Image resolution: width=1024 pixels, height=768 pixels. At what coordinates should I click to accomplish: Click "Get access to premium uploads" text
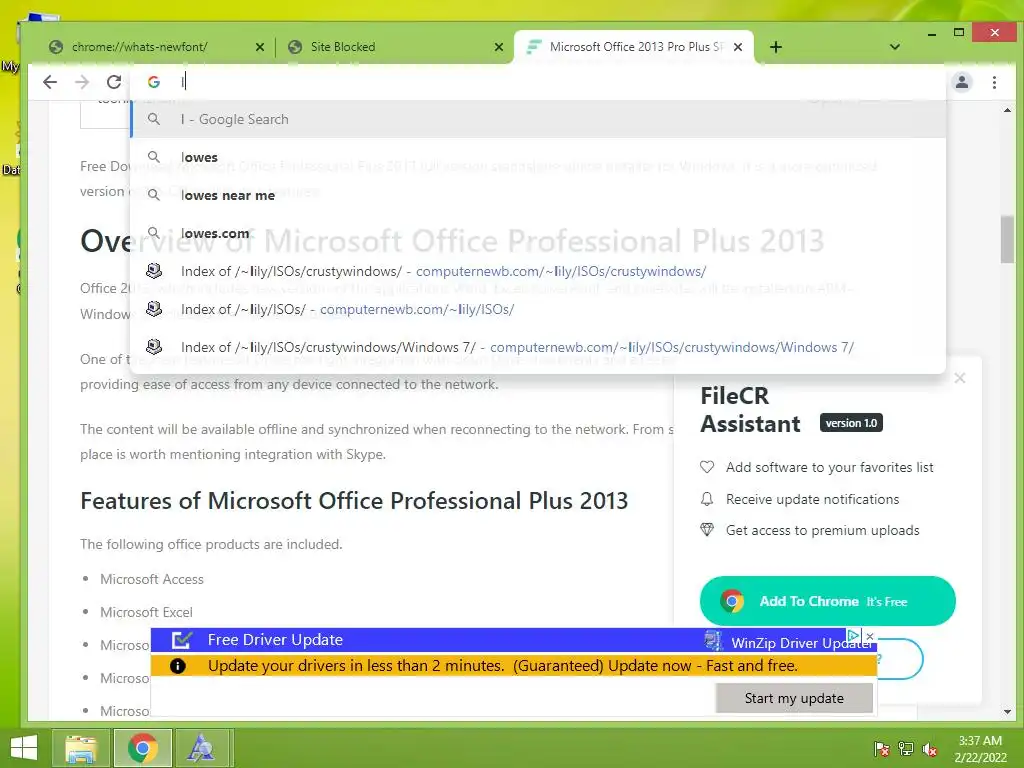point(822,530)
